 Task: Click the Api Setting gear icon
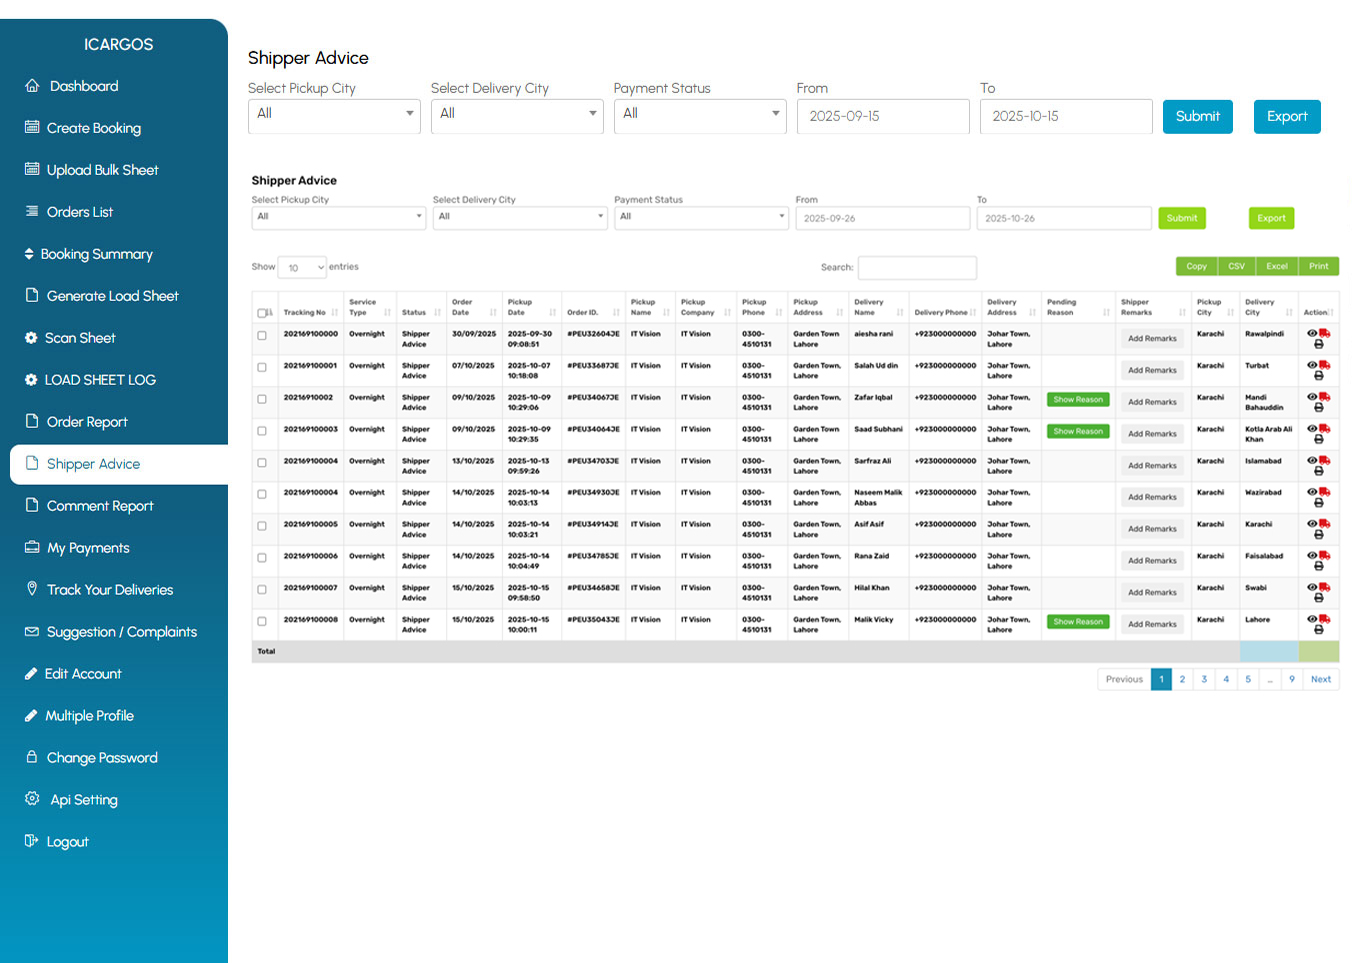32,799
